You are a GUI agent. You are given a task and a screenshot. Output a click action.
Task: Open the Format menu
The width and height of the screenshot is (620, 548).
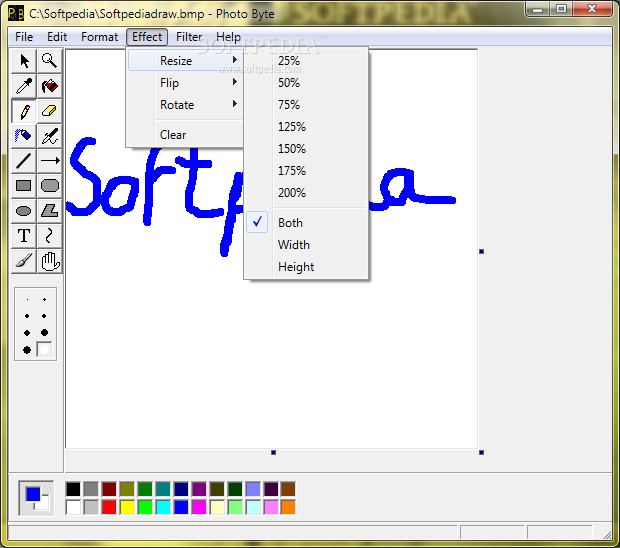(x=99, y=37)
